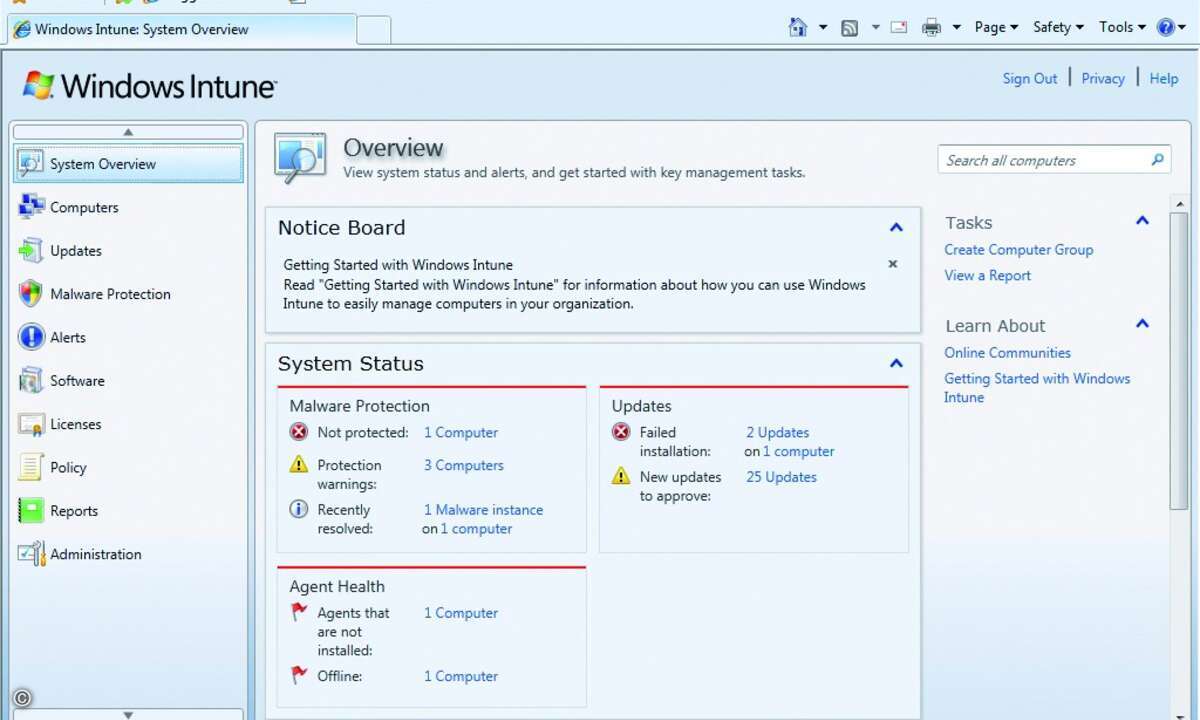
Task: Click the 3 Computers link
Action: 464,466
